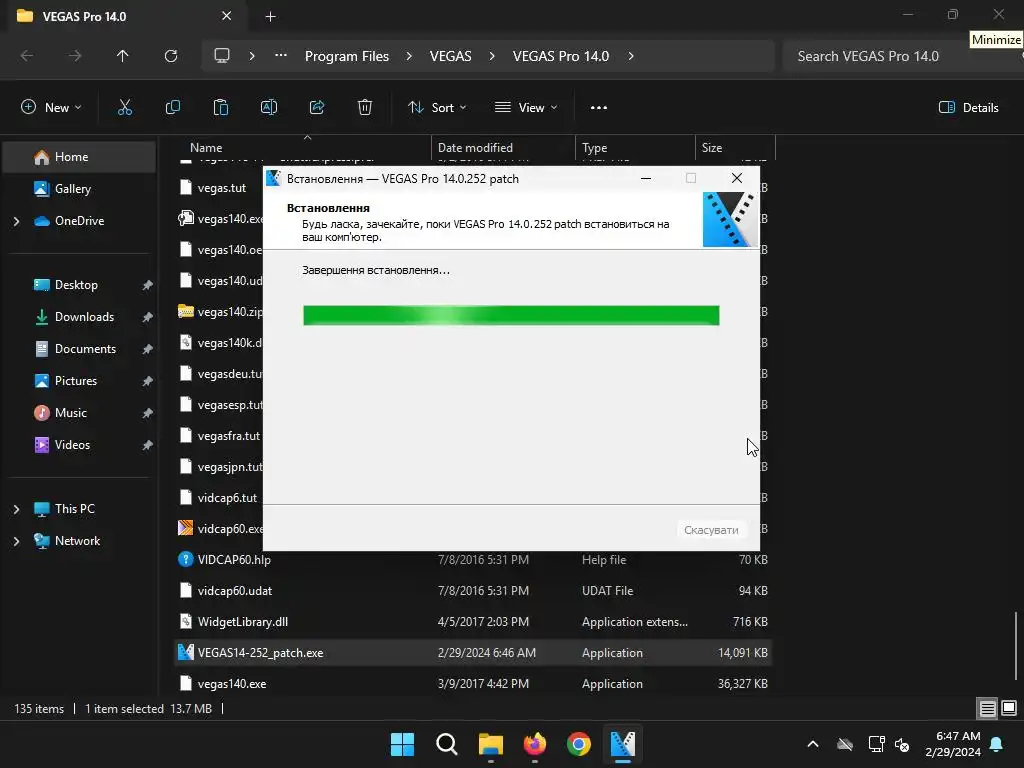Sort by Size column header
This screenshot has width=1024, height=768.
(x=712, y=148)
